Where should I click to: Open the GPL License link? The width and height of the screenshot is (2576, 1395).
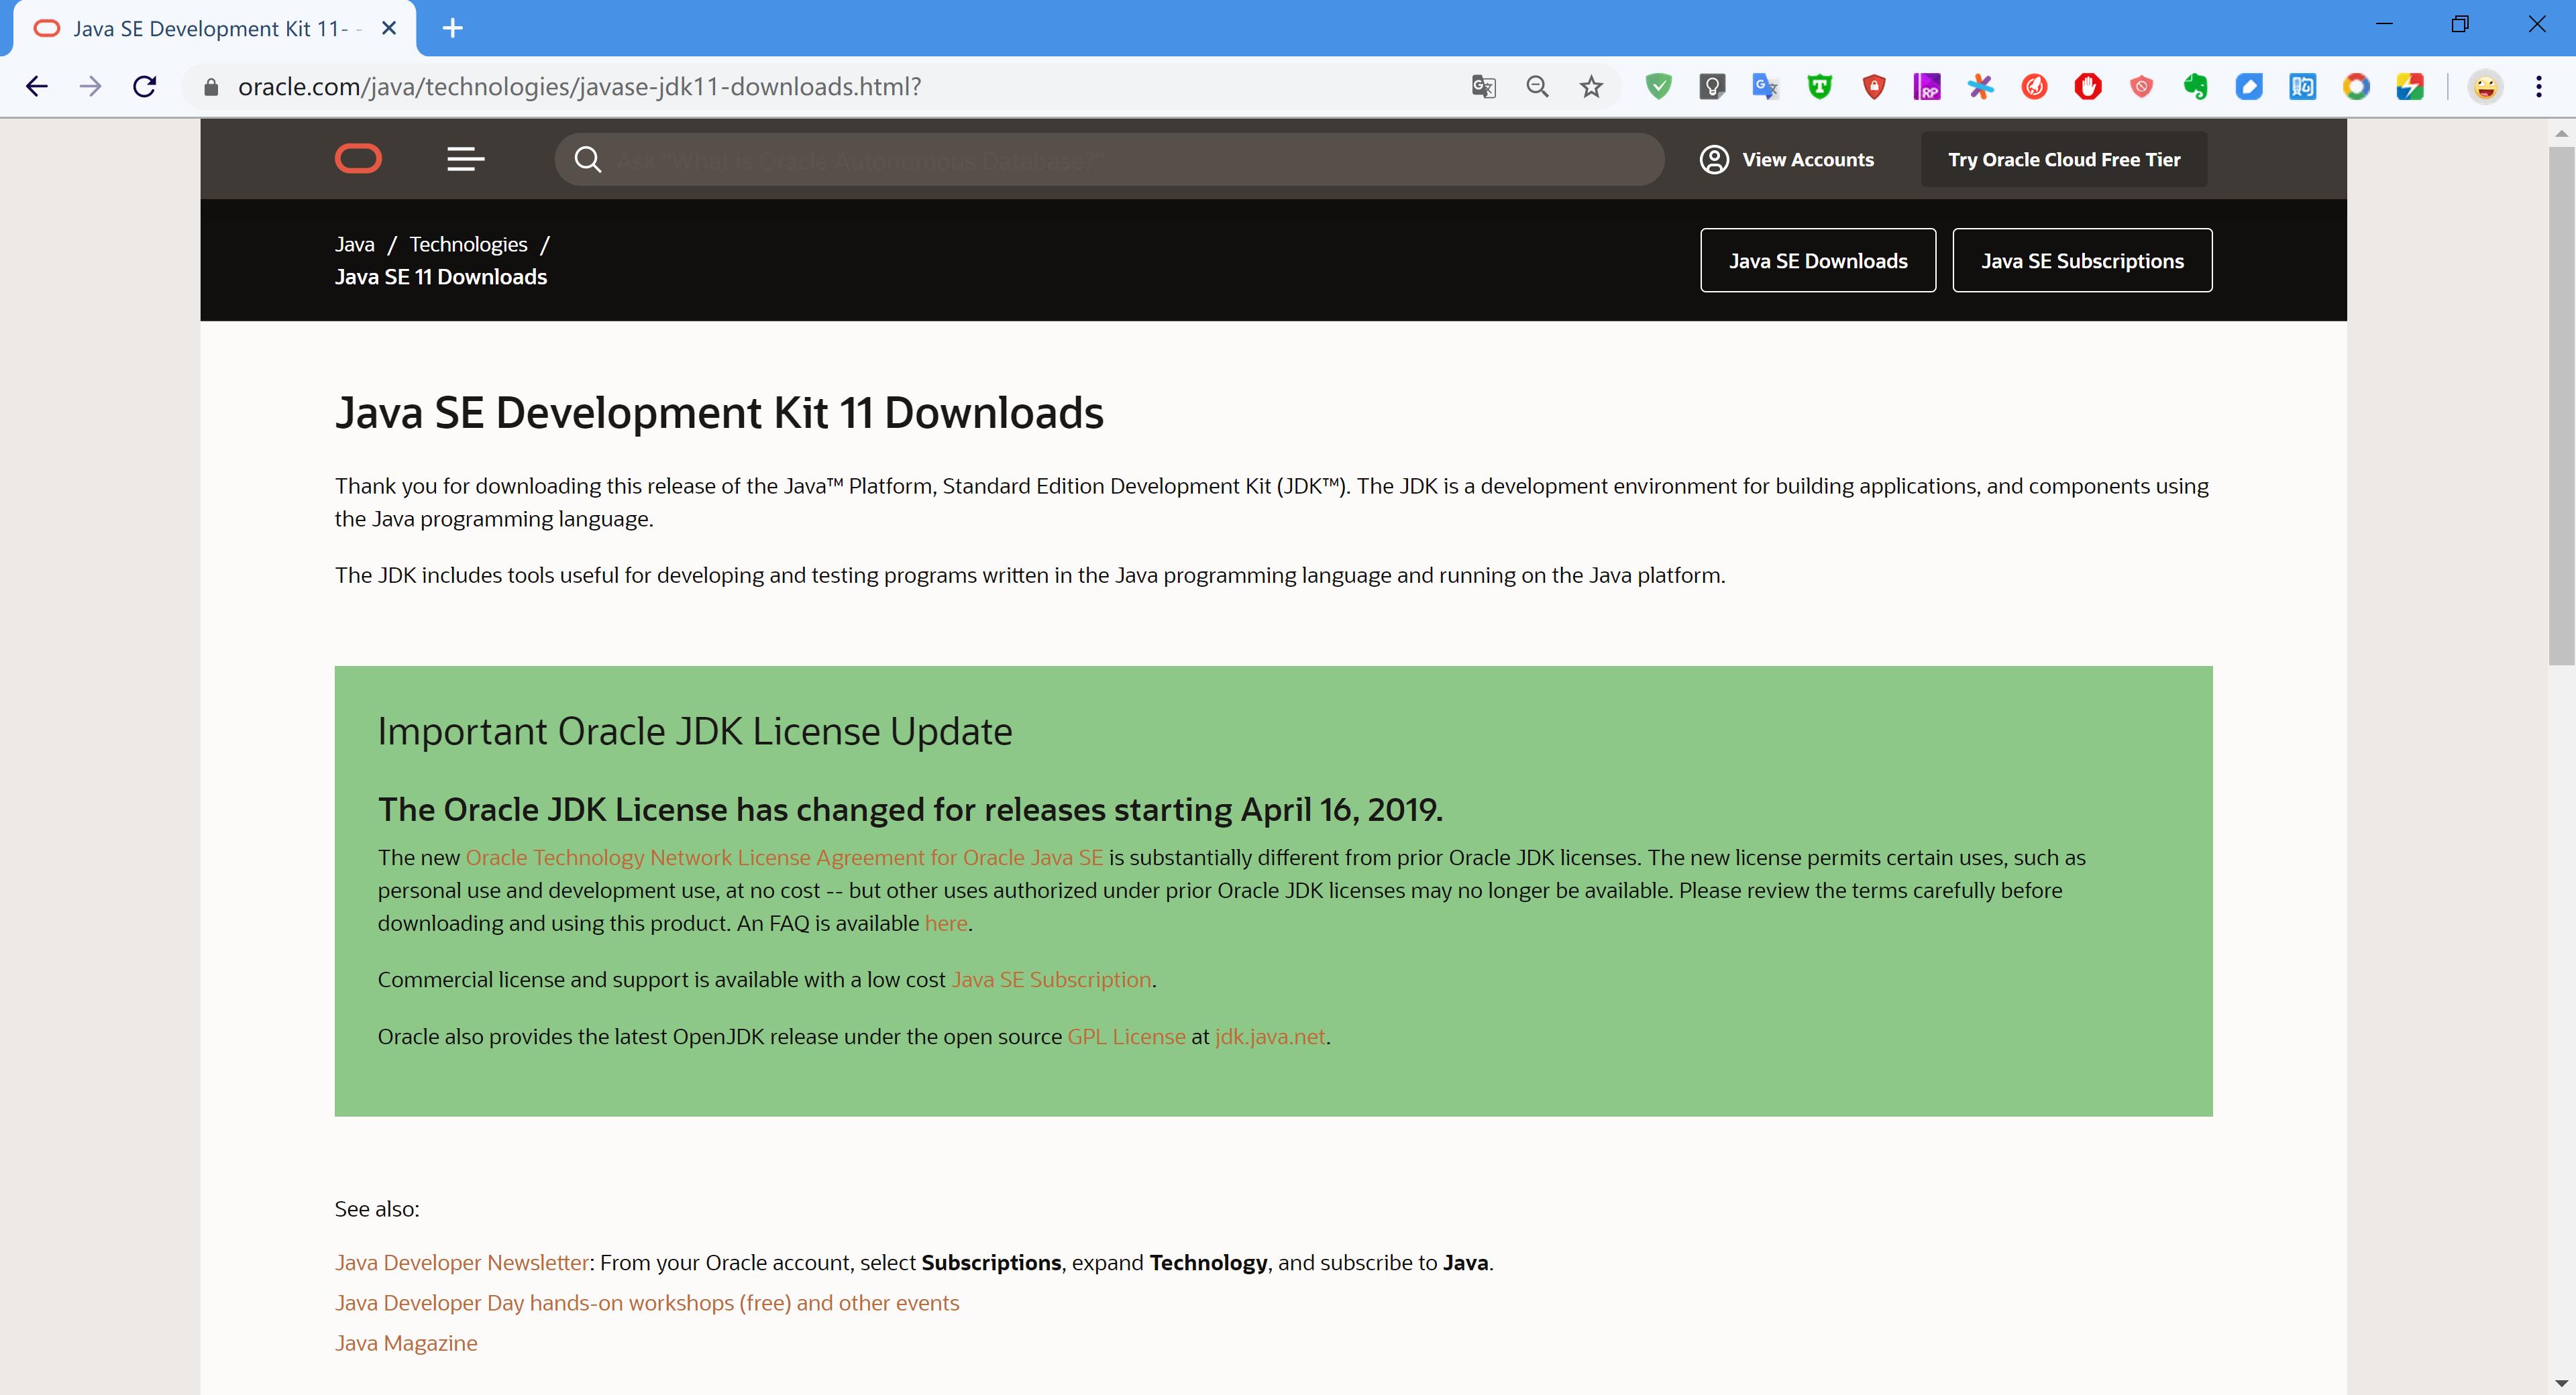1126,1037
